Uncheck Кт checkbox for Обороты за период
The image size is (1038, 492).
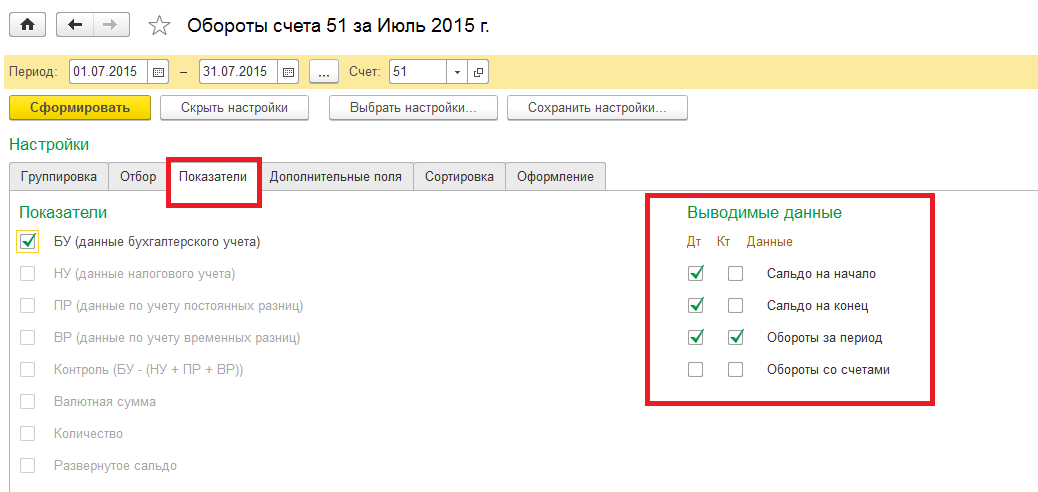[735, 337]
